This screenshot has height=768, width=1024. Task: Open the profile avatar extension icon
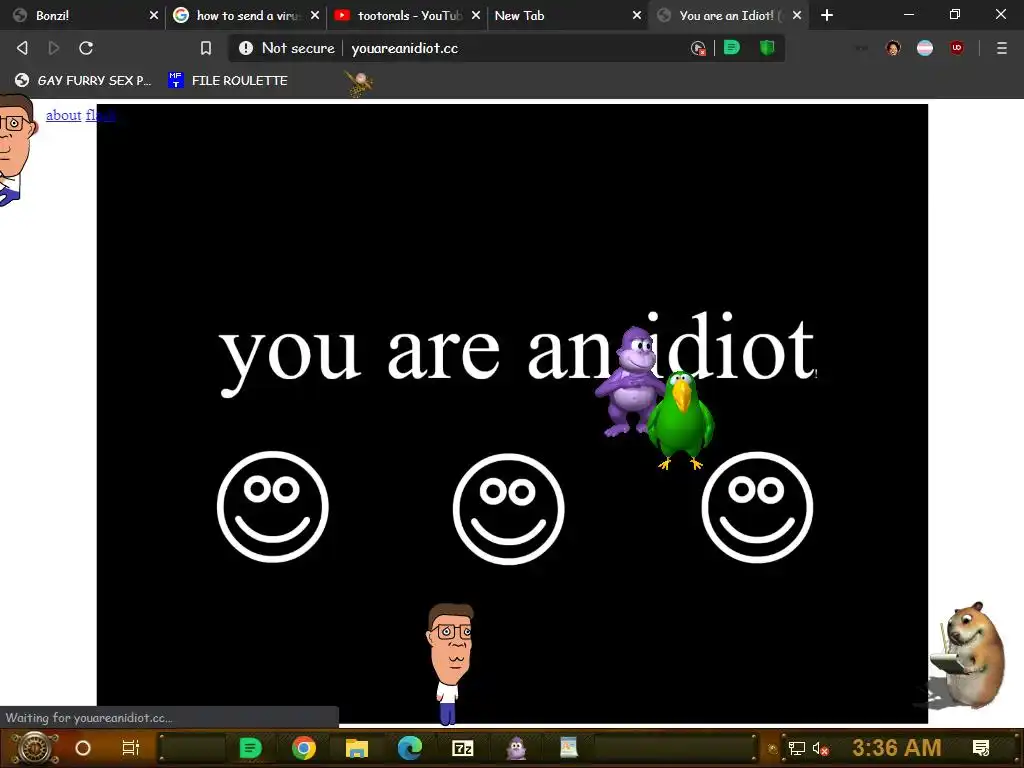point(893,48)
